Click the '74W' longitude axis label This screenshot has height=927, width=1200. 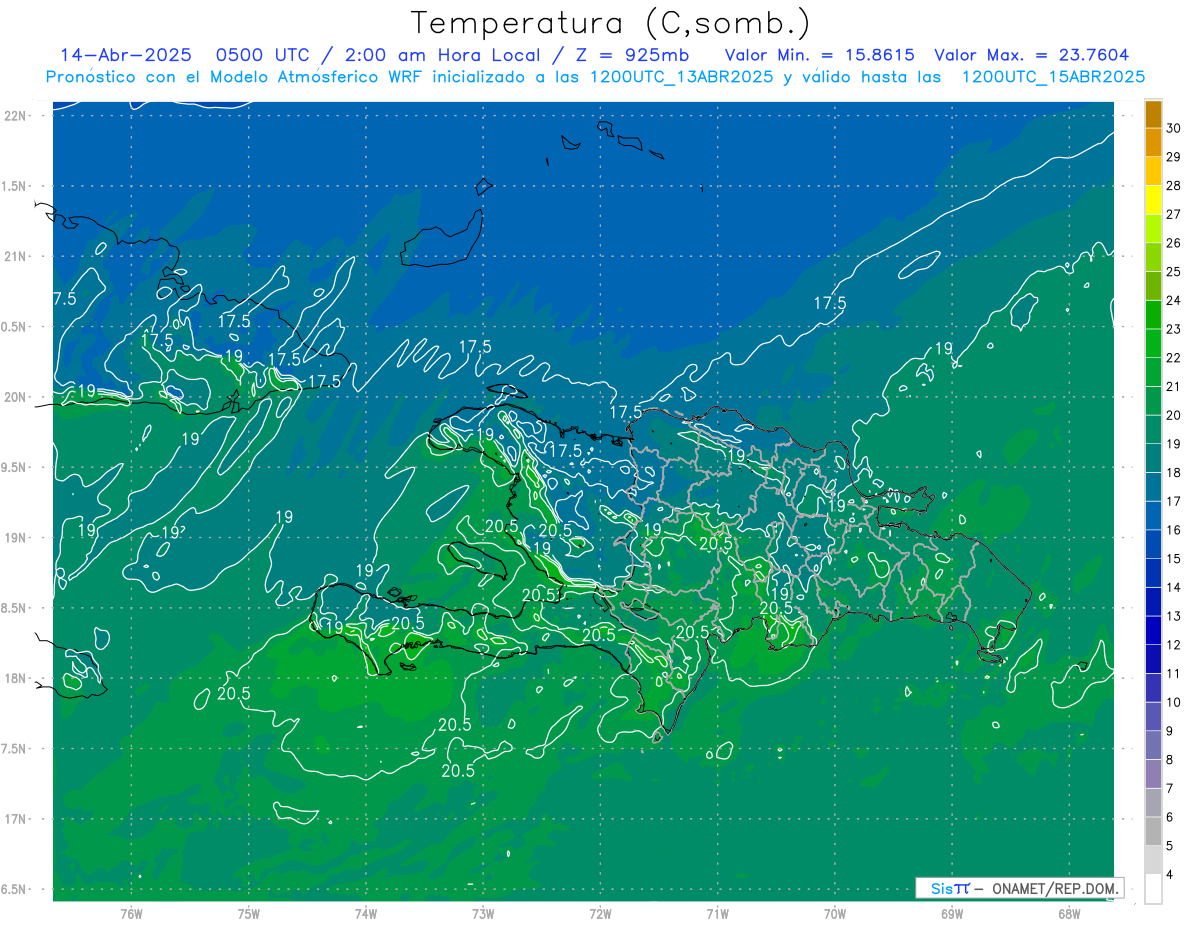pyautogui.click(x=366, y=913)
